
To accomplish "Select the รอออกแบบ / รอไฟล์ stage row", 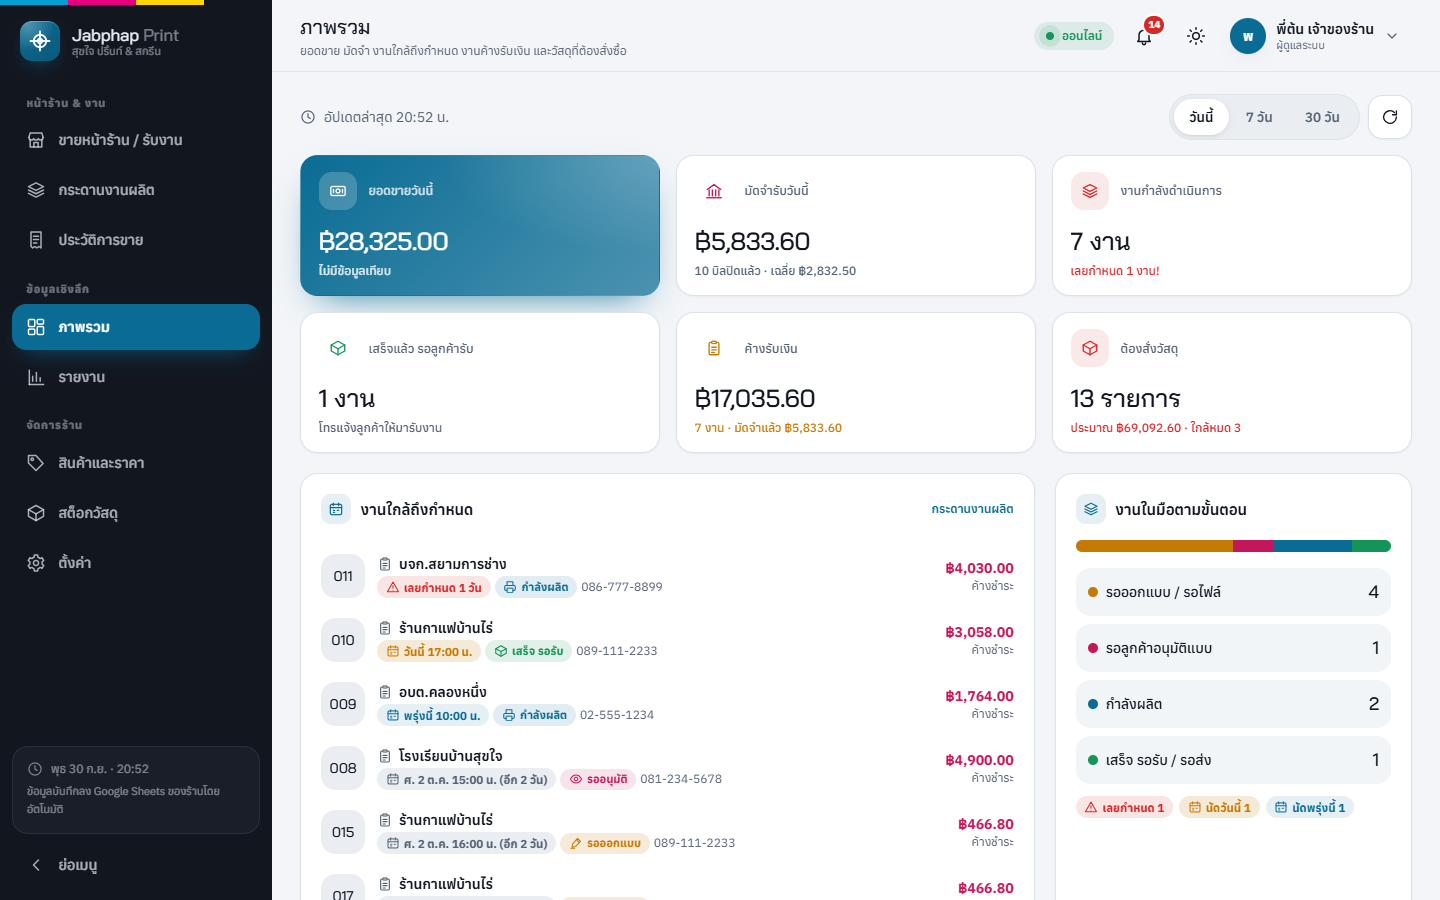I will (x=1233, y=592).
